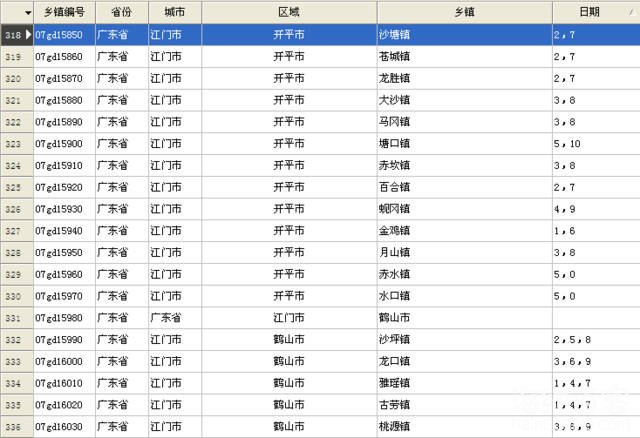Select cell 07gd16020
This screenshot has width=640, height=438.
64,405
